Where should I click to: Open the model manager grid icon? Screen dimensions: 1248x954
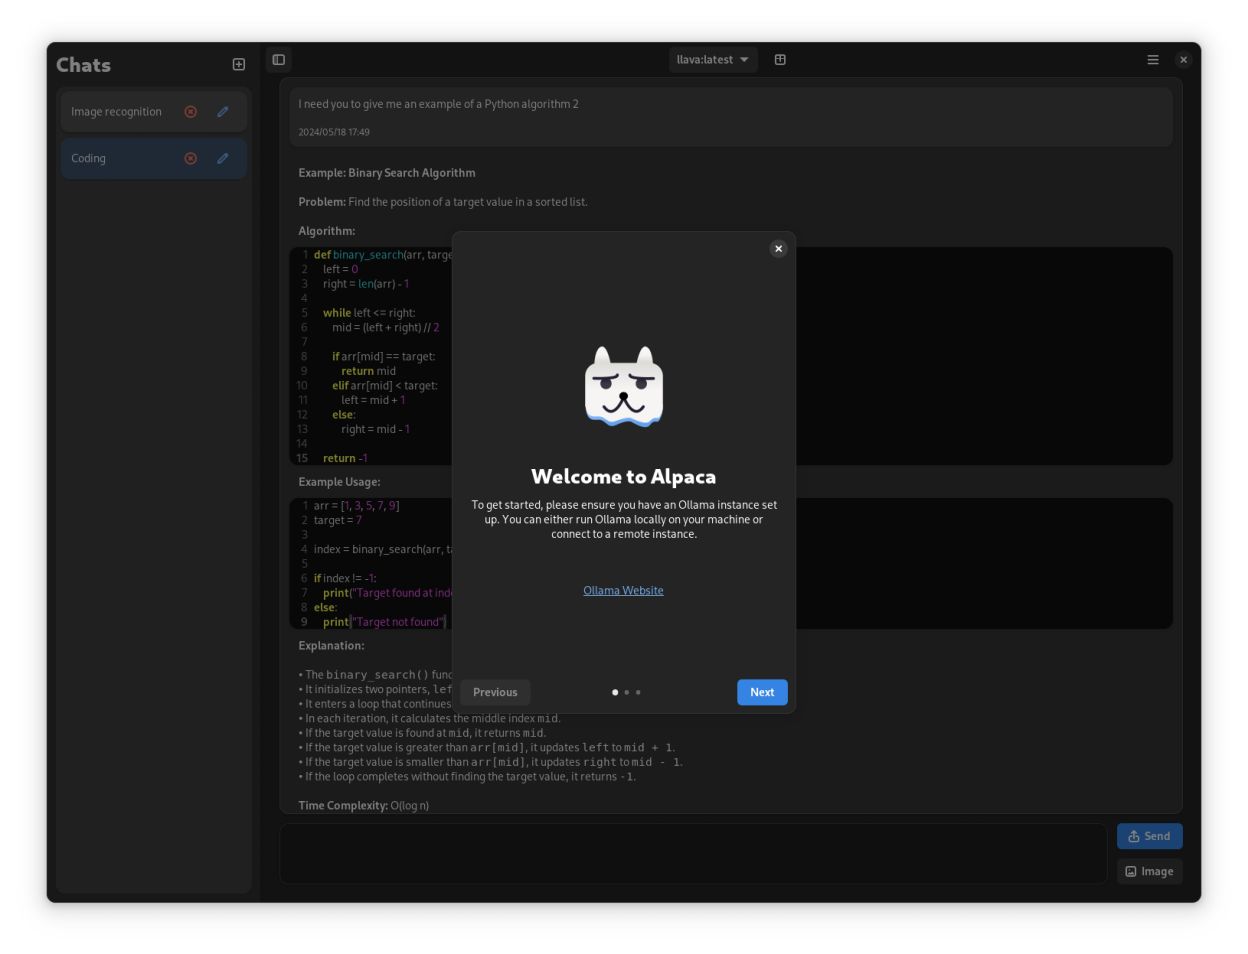[x=781, y=60]
